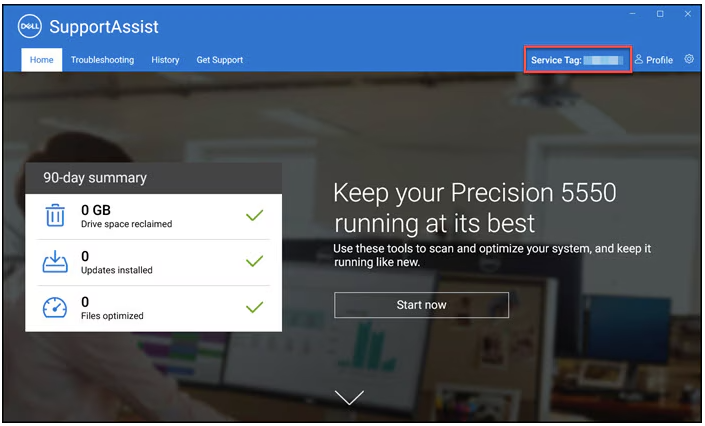Open the History tab
Screen dimensions: 705x426
tap(165, 60)
